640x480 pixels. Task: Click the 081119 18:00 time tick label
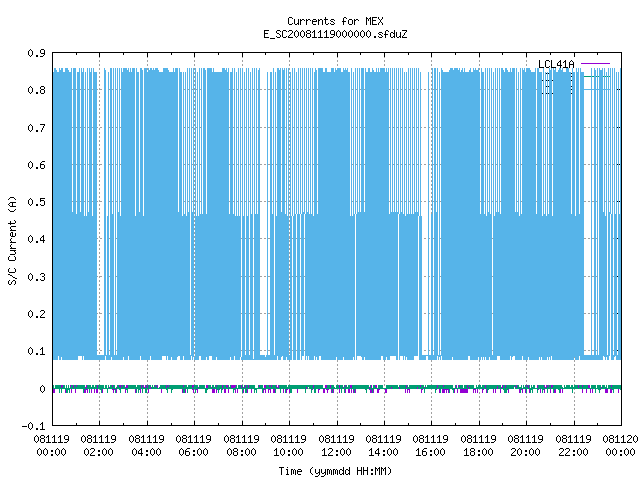point(478,446)
